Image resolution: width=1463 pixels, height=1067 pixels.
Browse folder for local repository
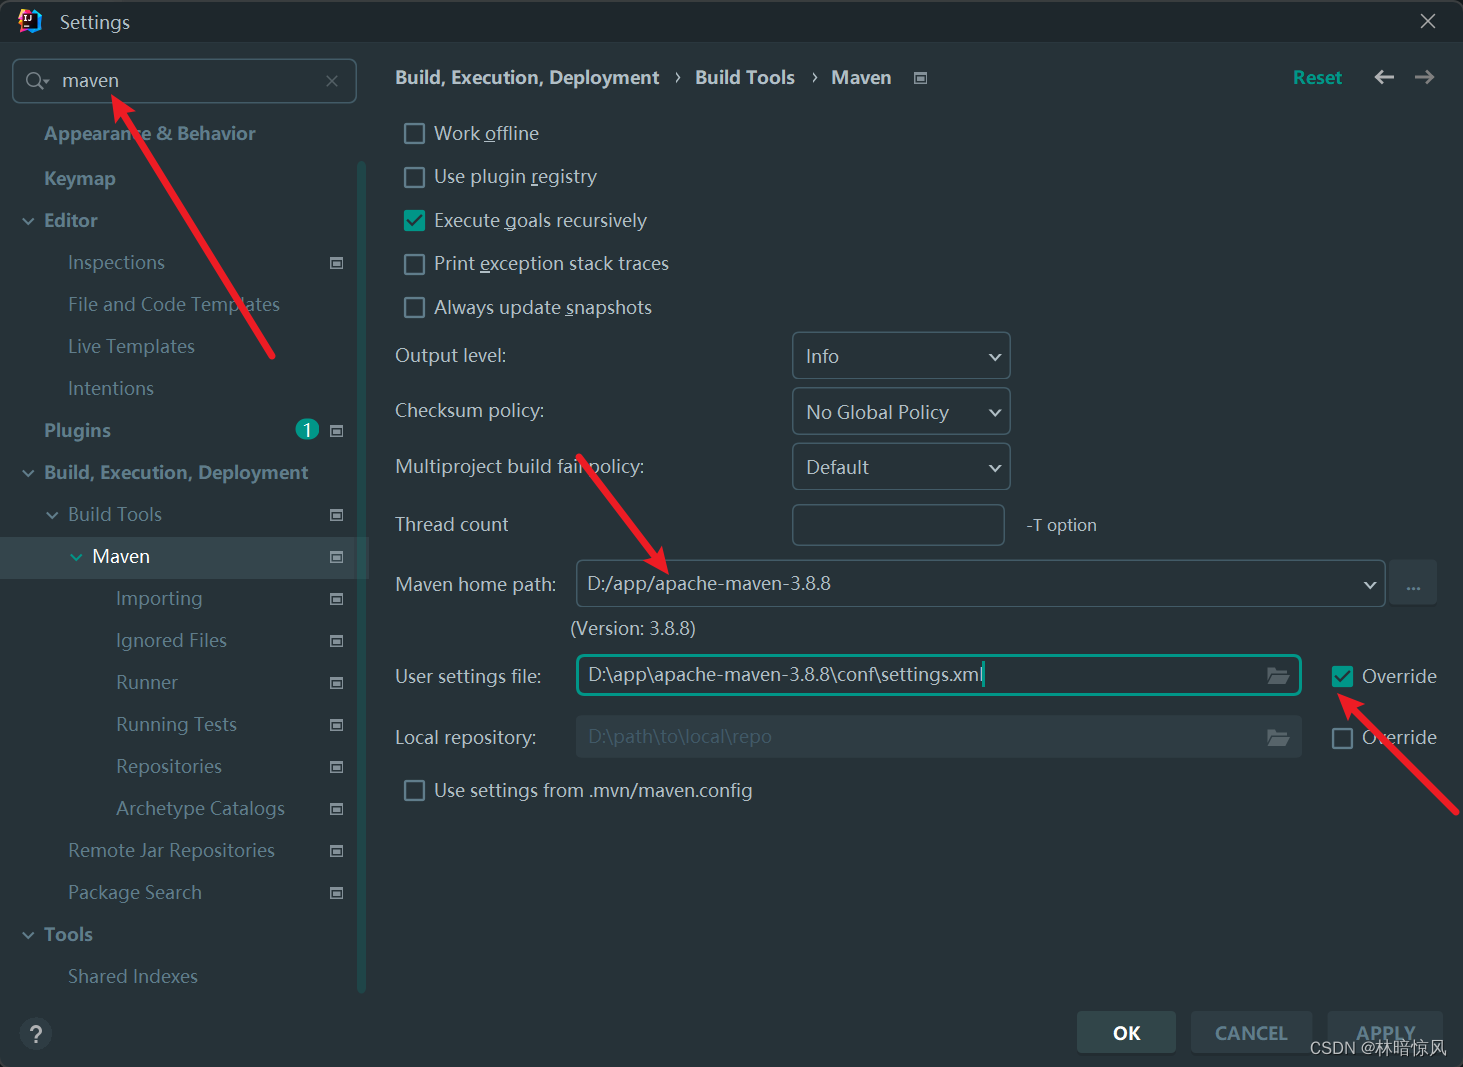[1278, 737]
